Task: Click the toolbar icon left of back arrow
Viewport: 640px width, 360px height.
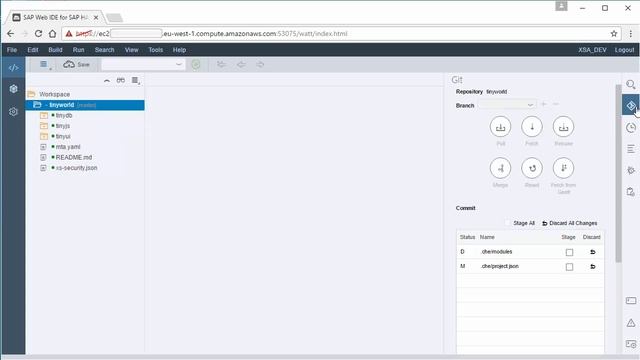Action: click(221, 64)
